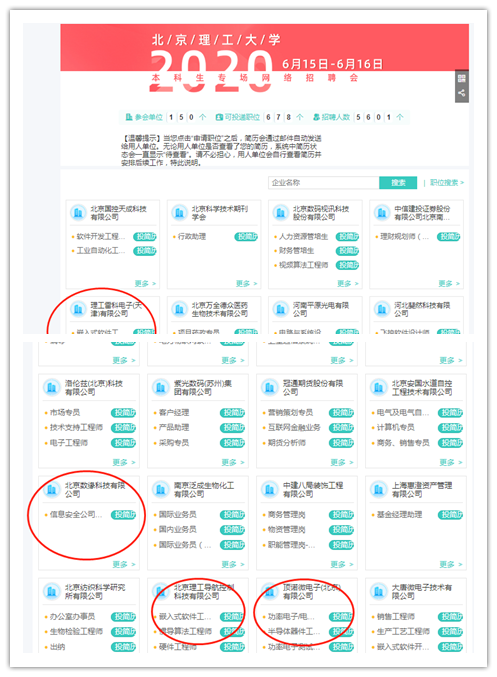Expand 更多 under 紫光数码(苏州)集团有限公司
Screen dimensions: 497x677
point(233,462)
